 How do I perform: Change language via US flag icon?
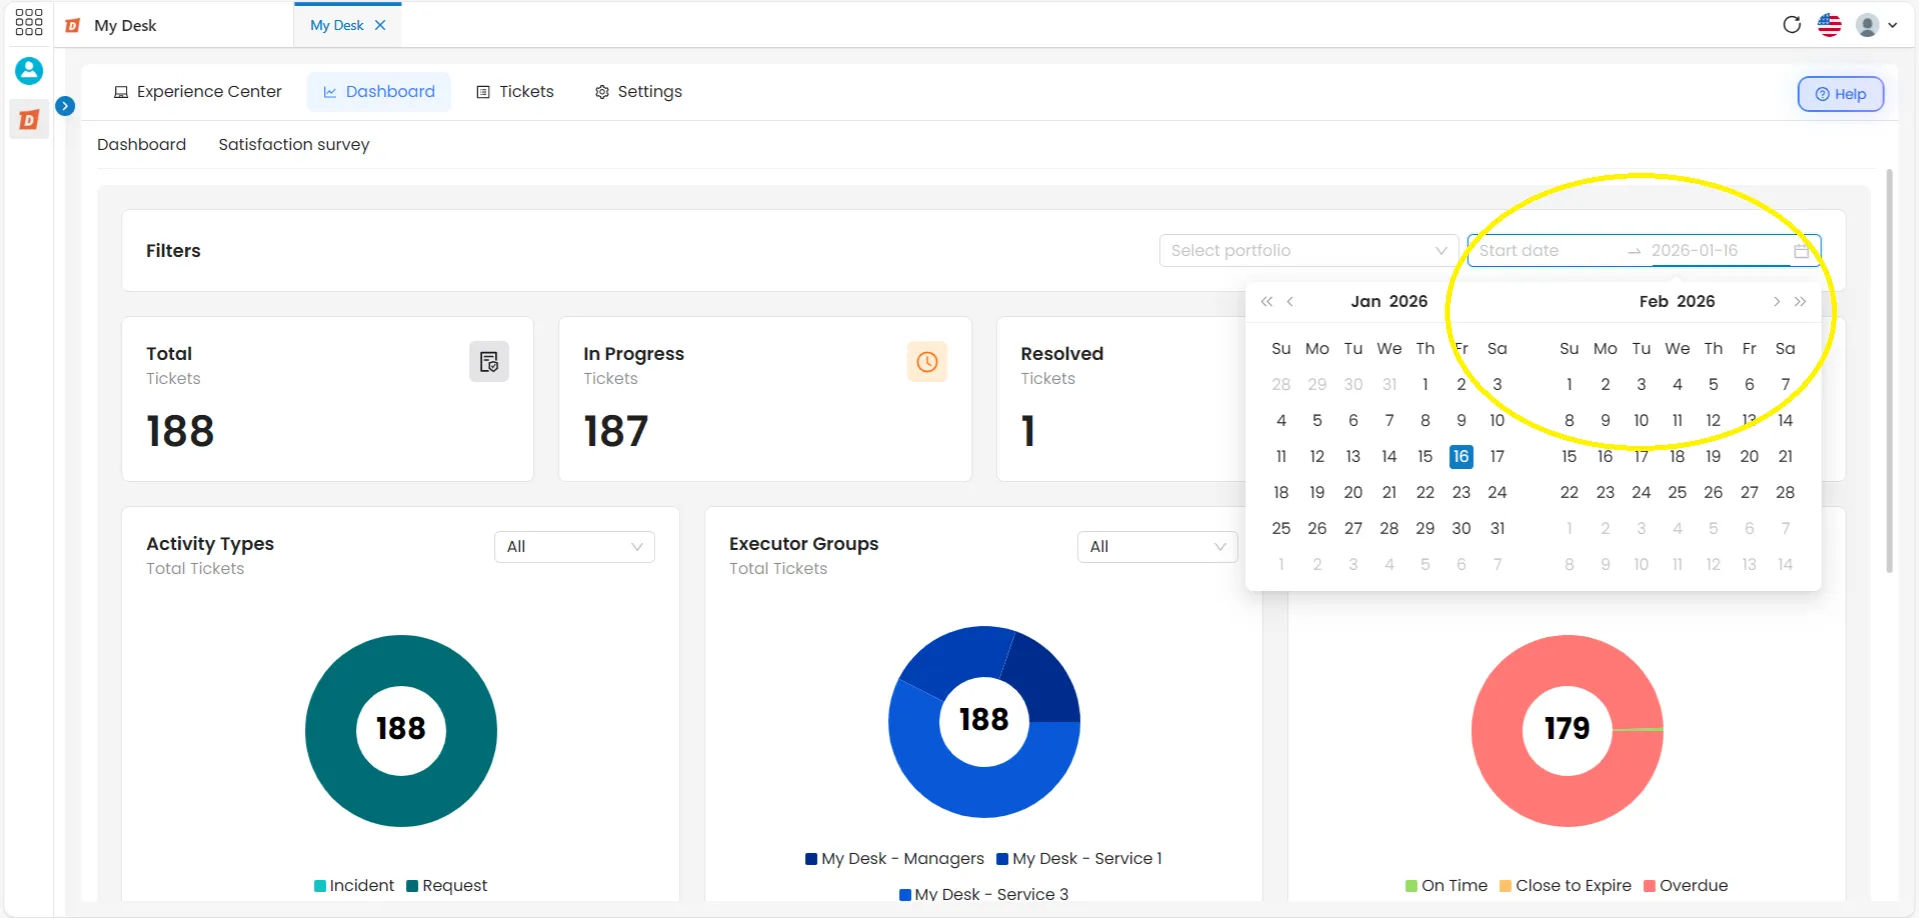coord(1829,25)
